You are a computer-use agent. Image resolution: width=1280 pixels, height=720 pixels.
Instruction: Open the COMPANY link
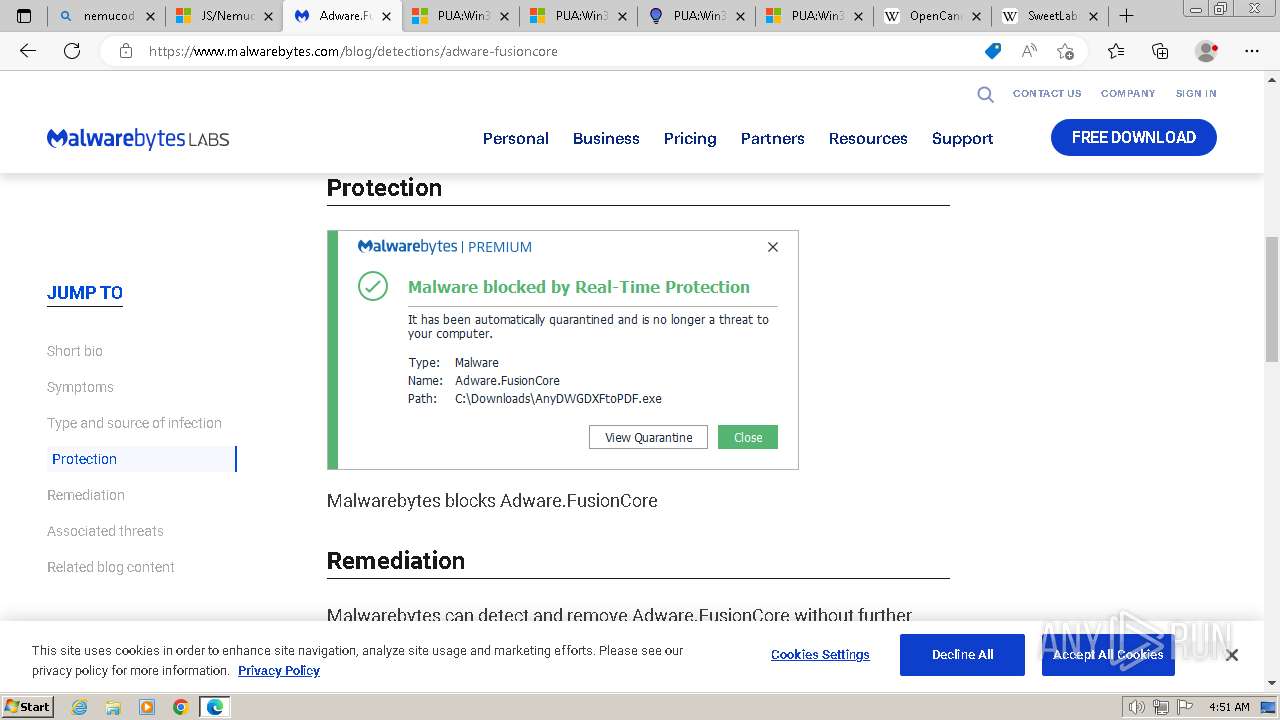[1128, 94]
